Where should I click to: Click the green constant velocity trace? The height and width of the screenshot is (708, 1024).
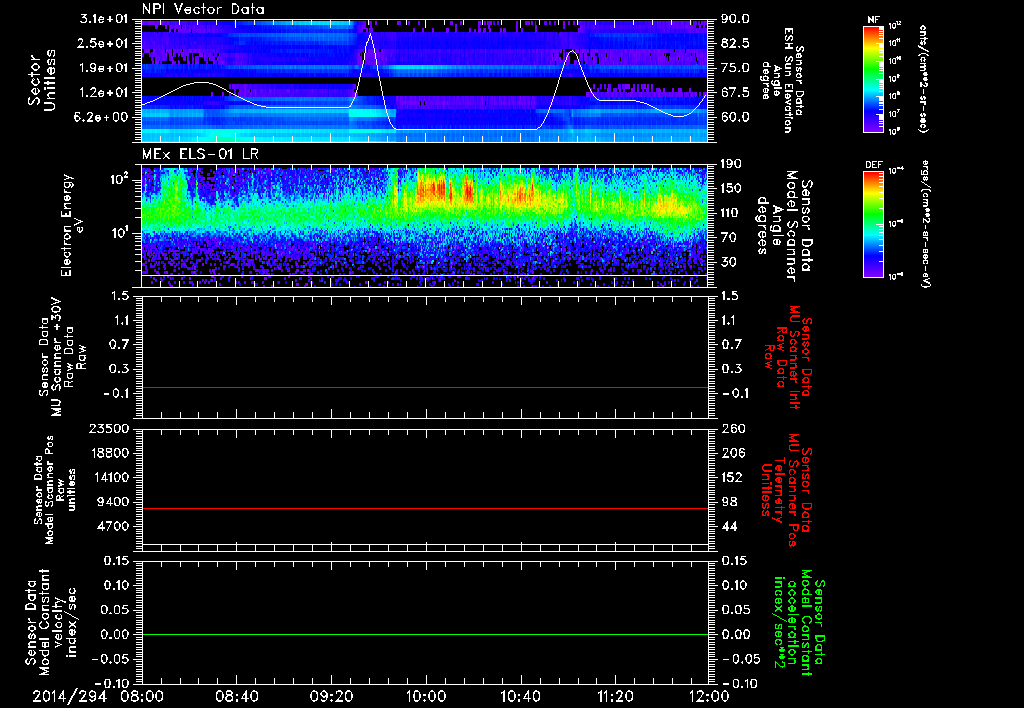[425, 634]
